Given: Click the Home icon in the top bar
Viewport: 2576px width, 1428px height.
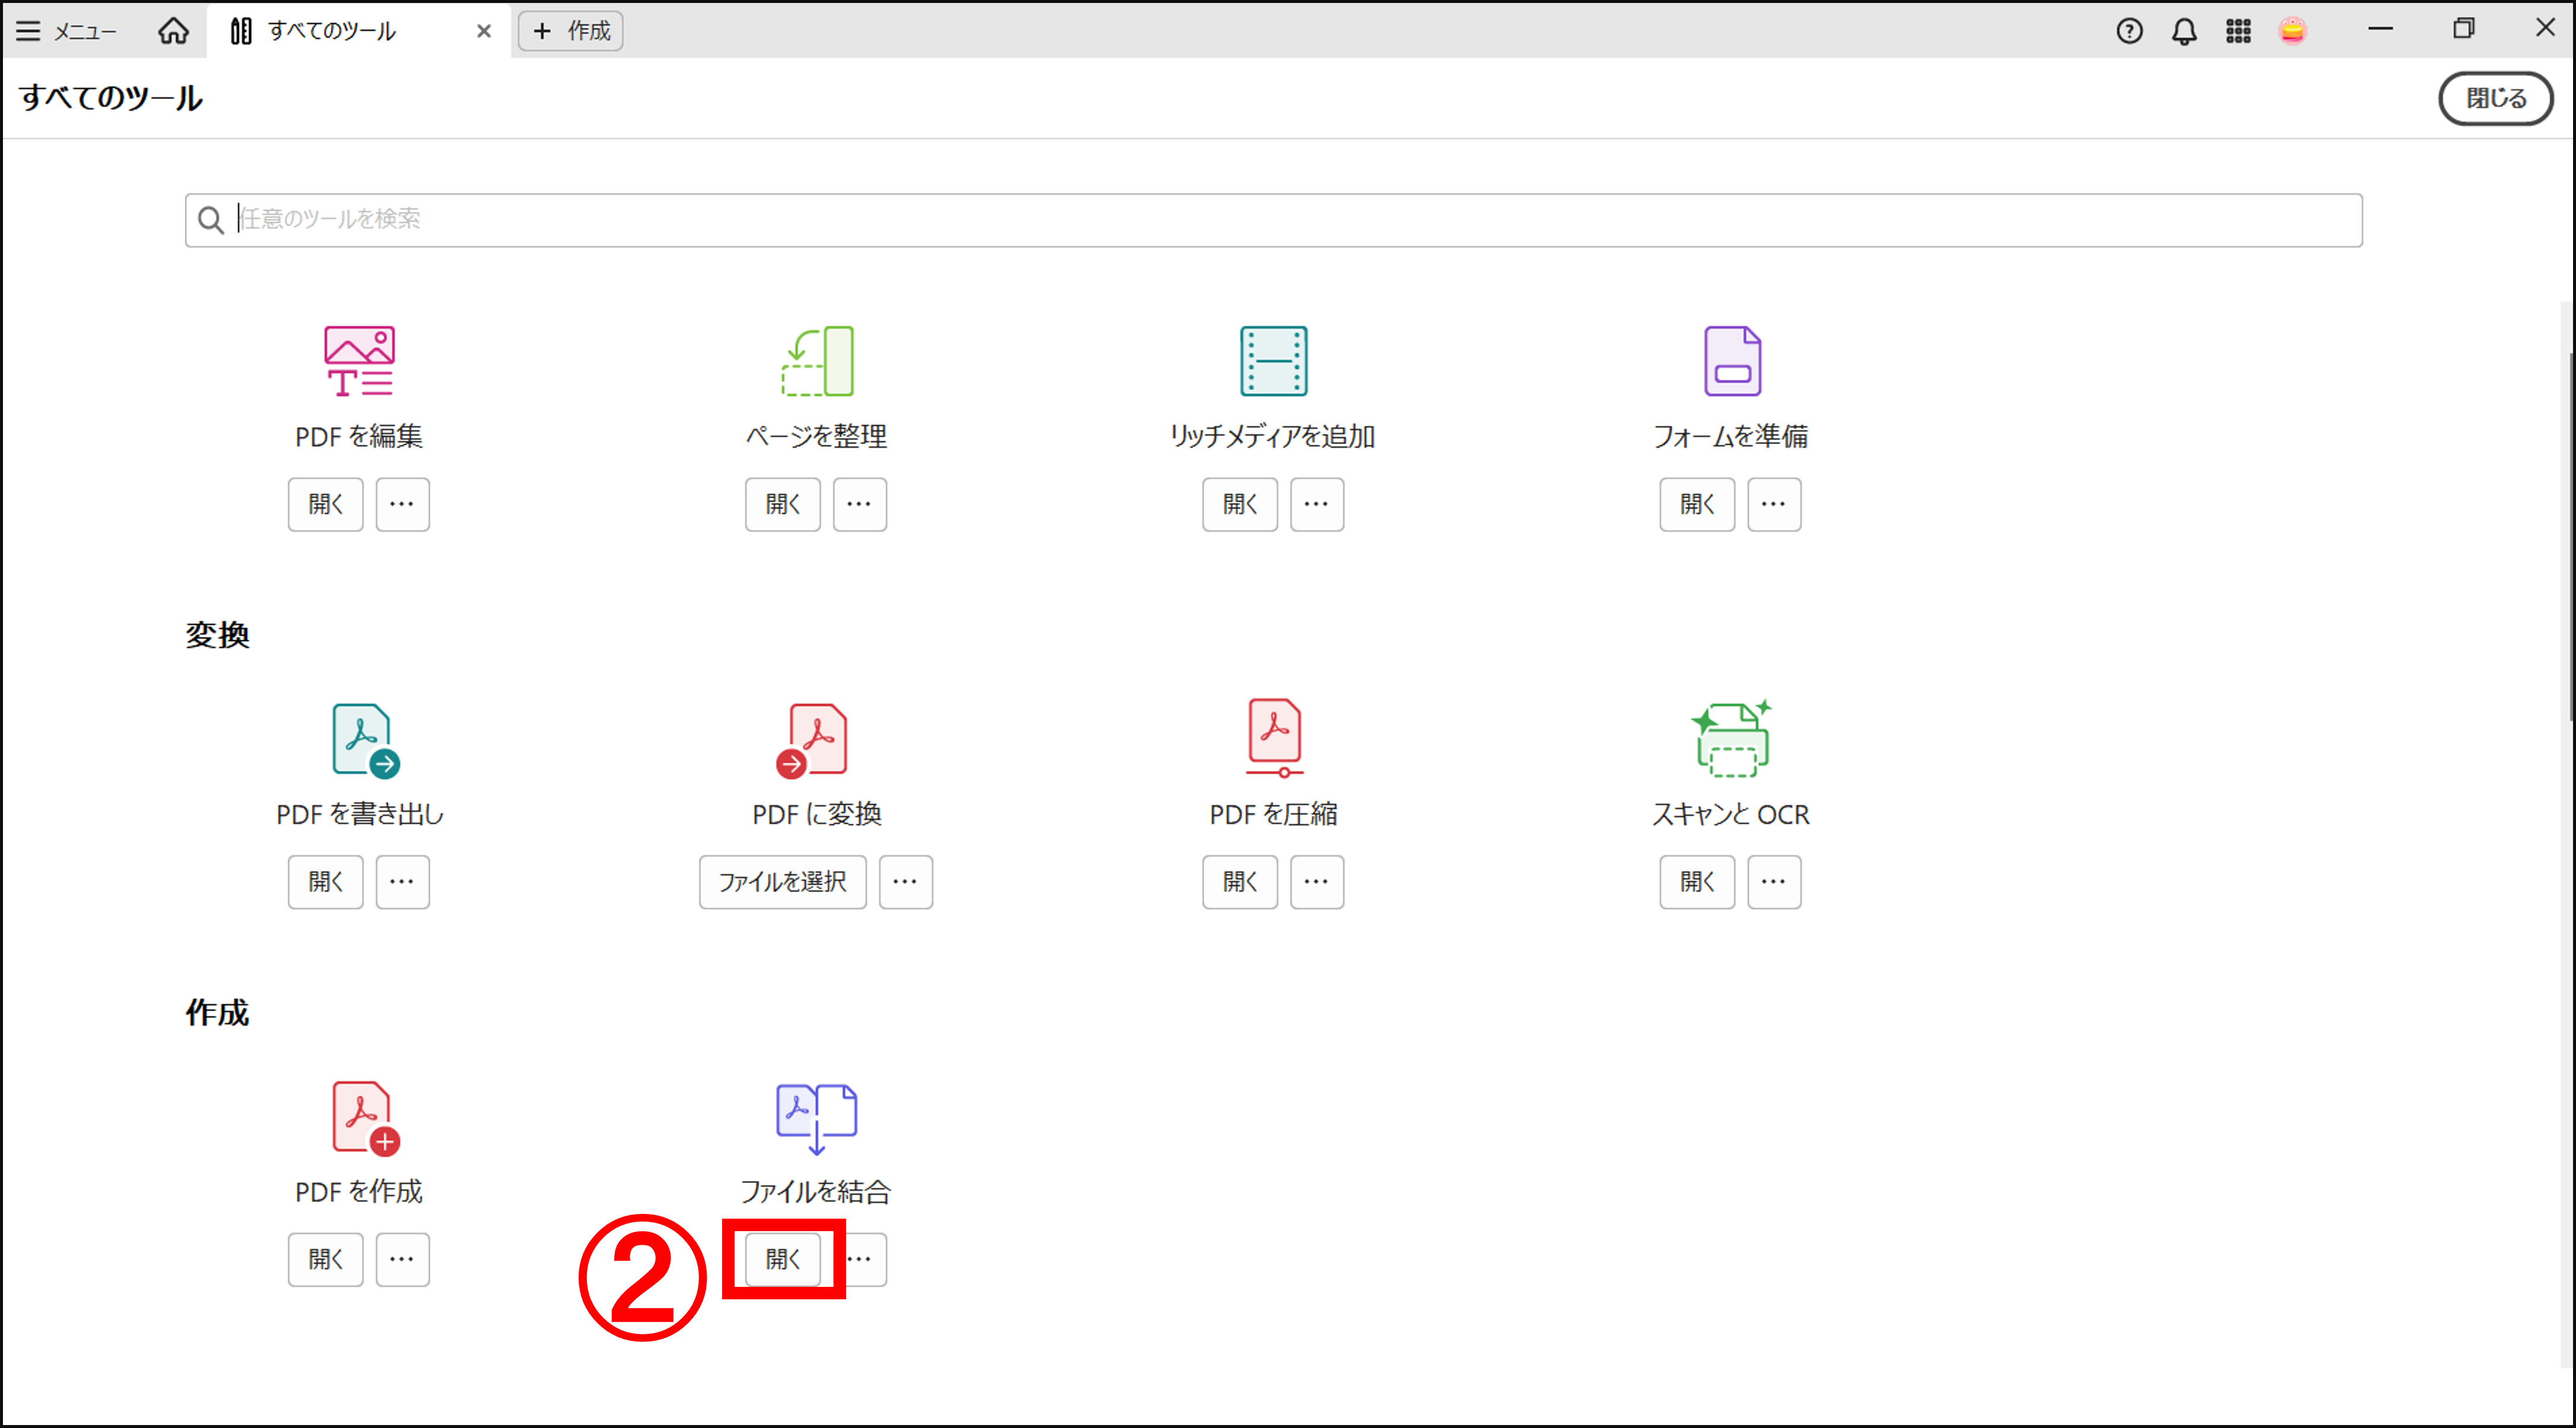Looking at the screenshot, I should click(173, 31).
